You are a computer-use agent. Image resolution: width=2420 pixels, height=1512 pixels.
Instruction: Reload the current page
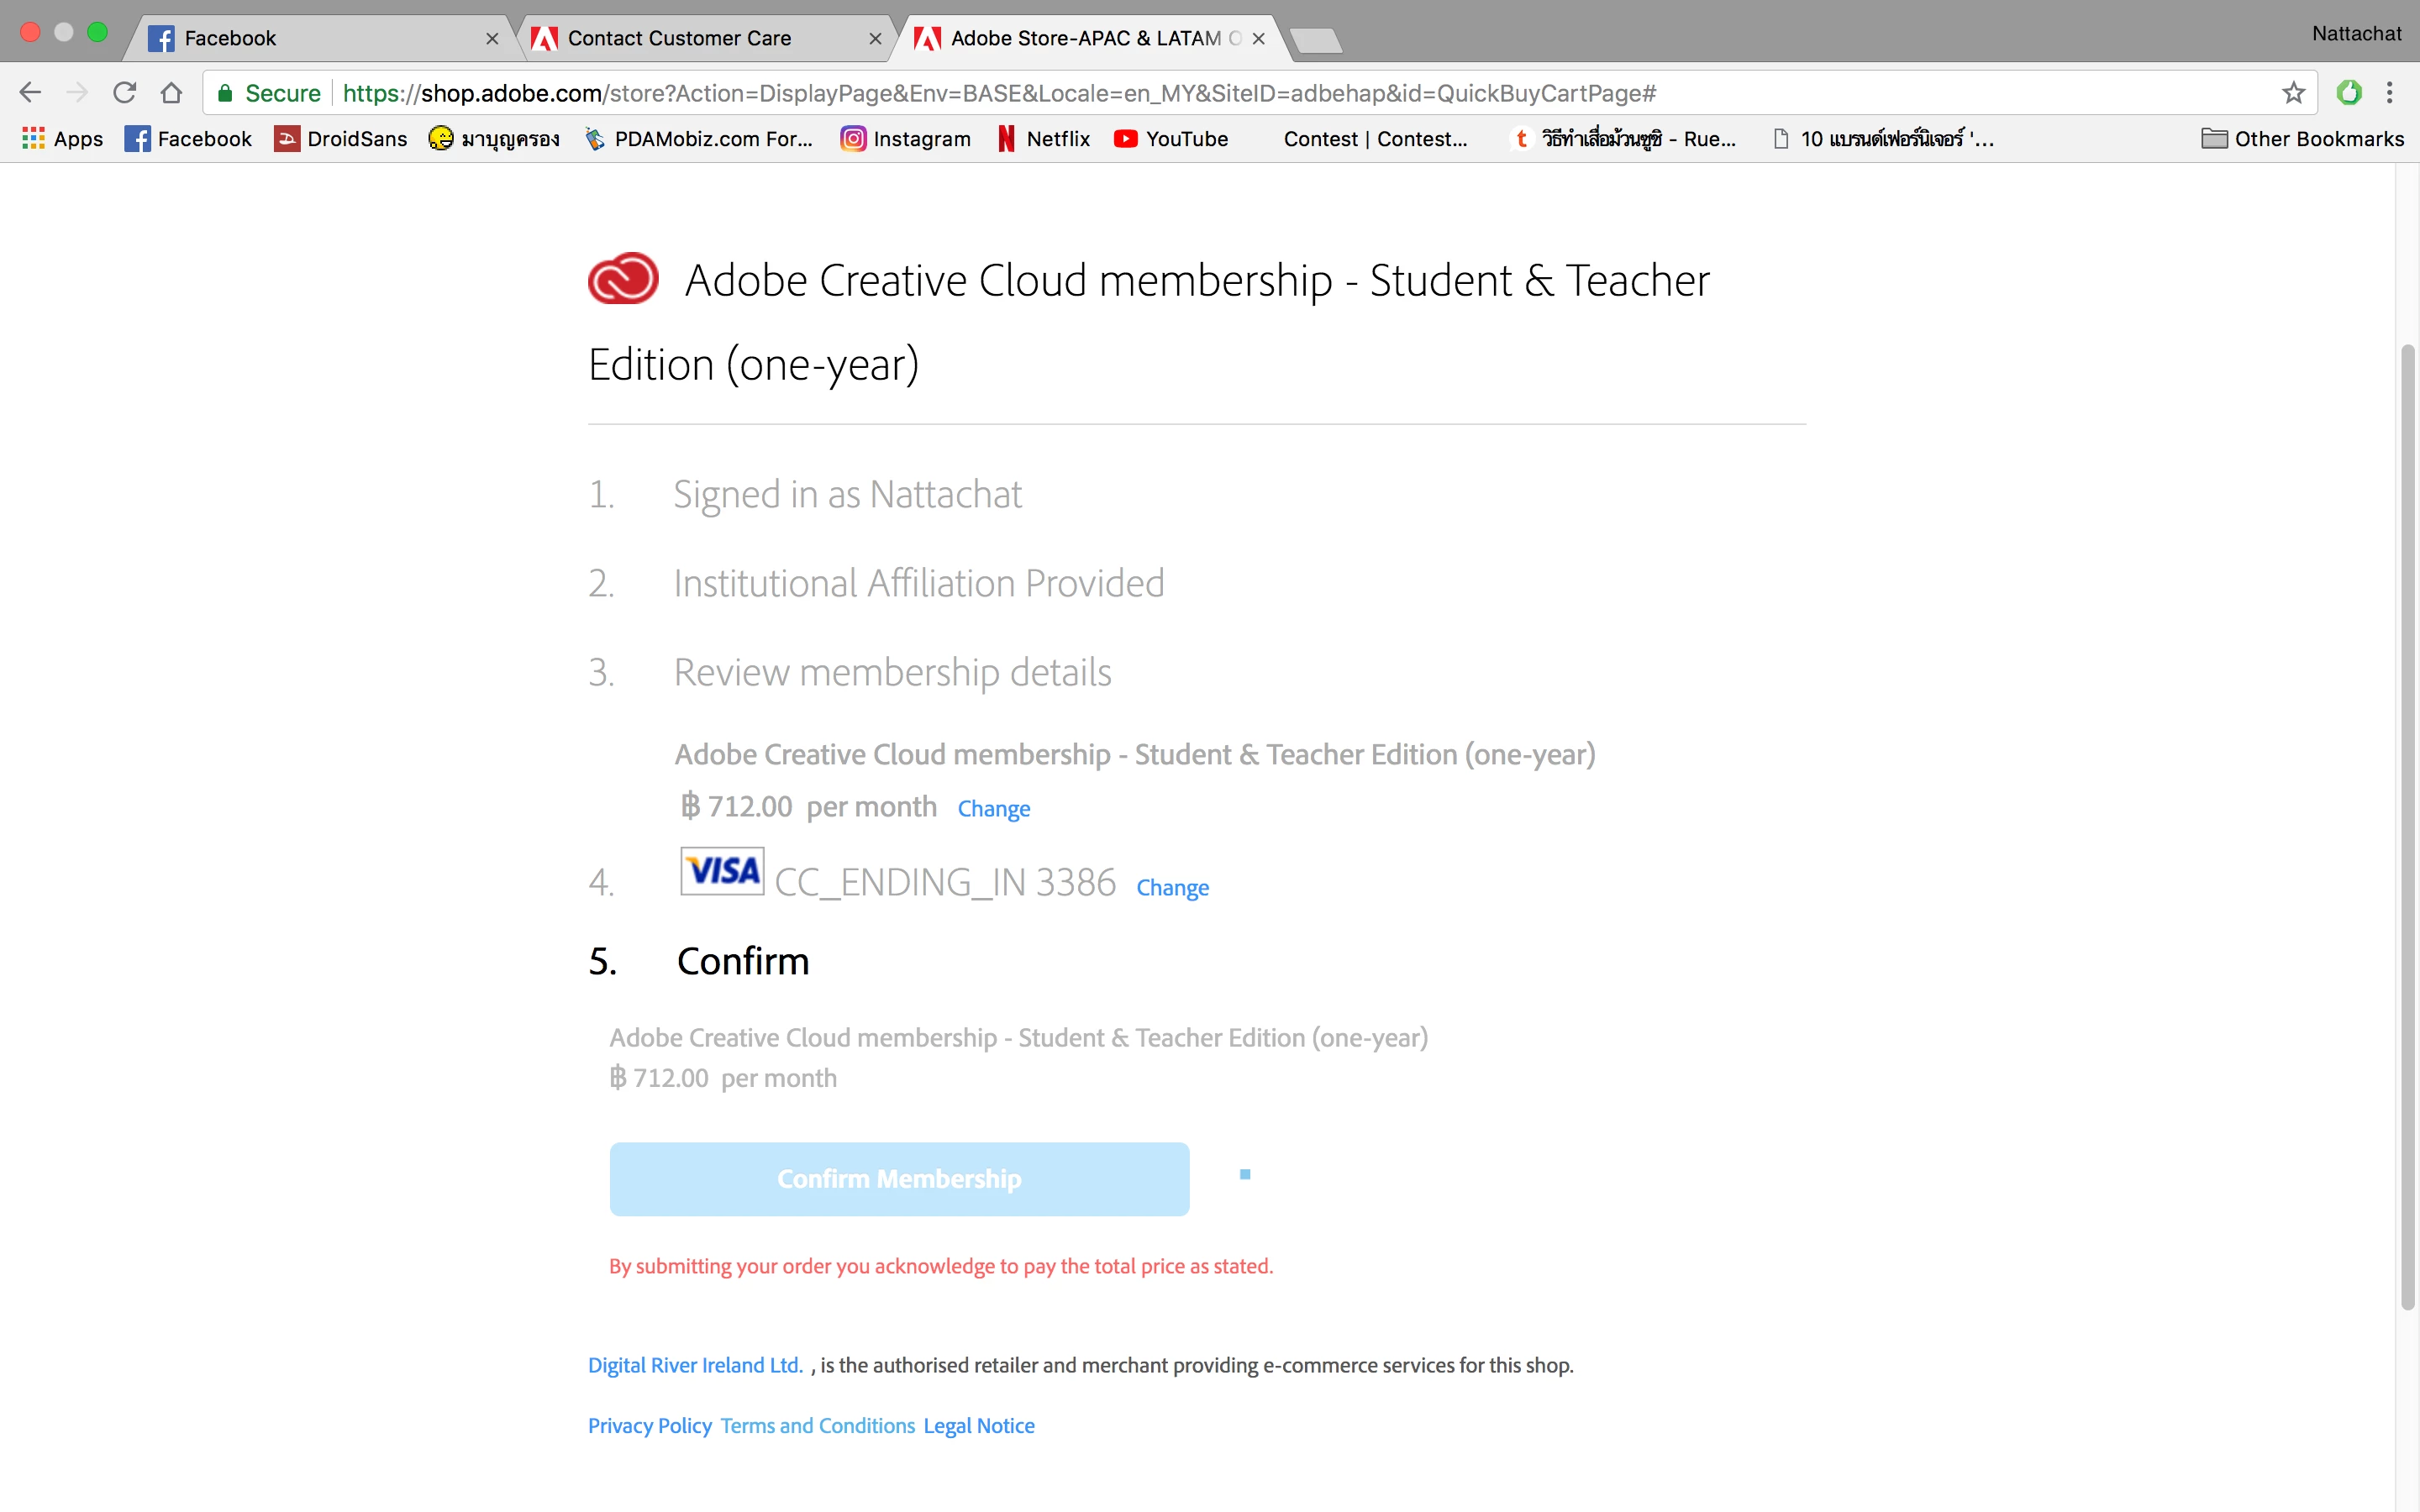tap(124, 93)
